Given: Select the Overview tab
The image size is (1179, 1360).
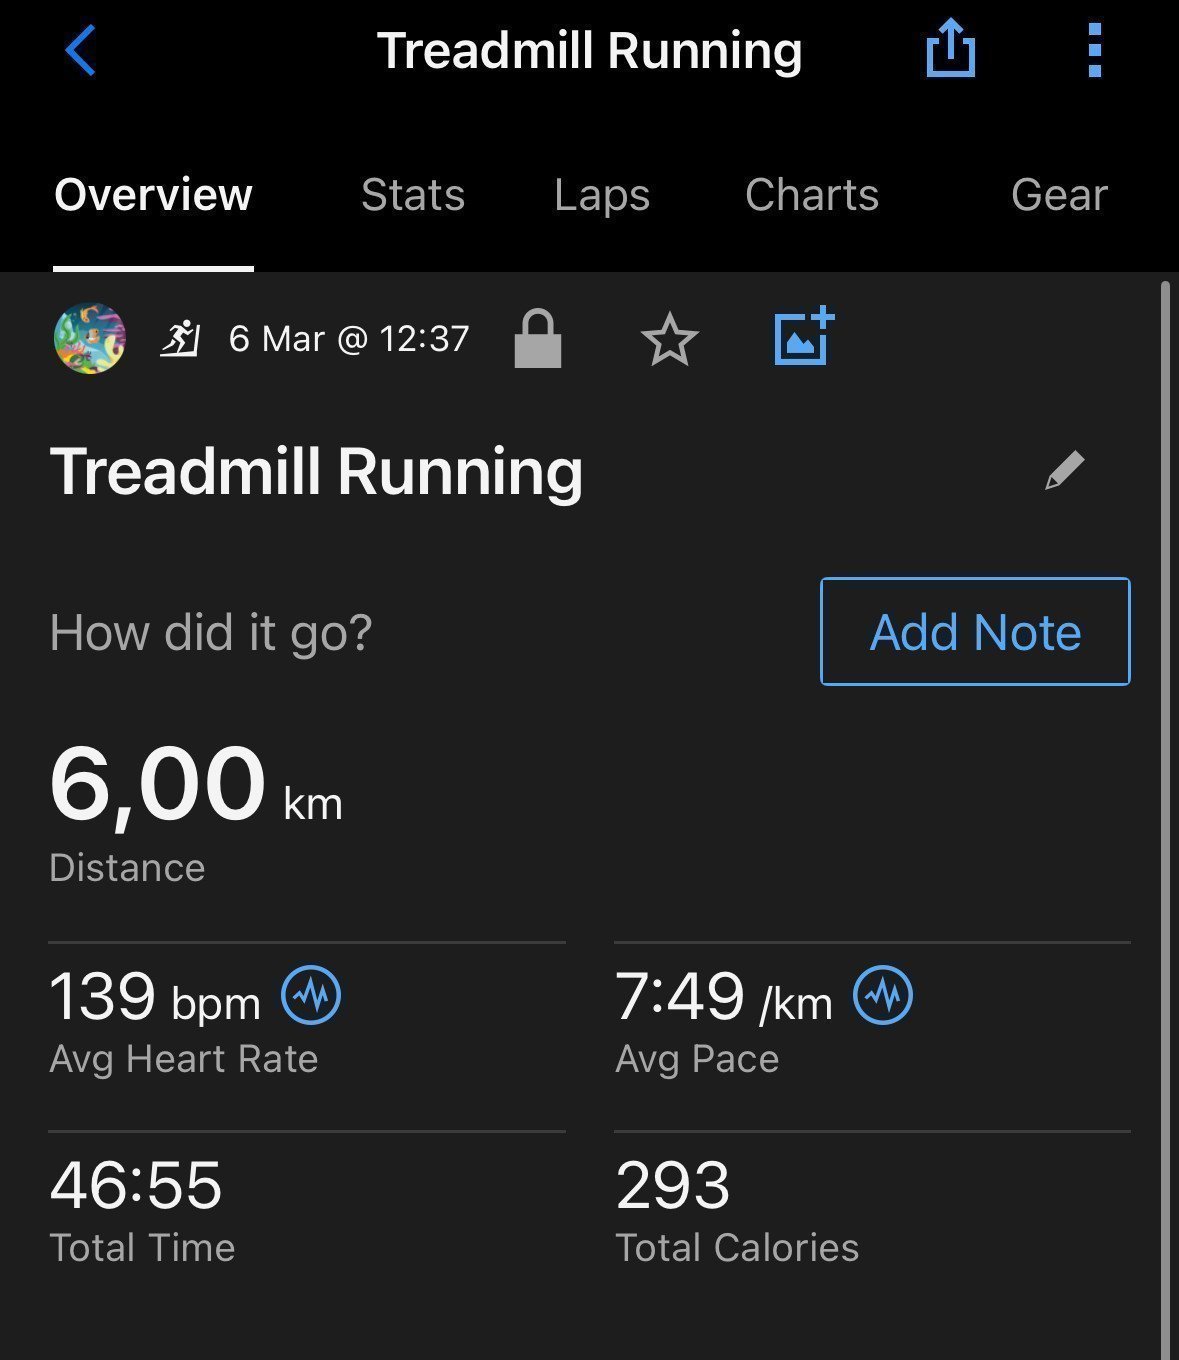Looking at the screenshot, I should (x=153, y=195).
